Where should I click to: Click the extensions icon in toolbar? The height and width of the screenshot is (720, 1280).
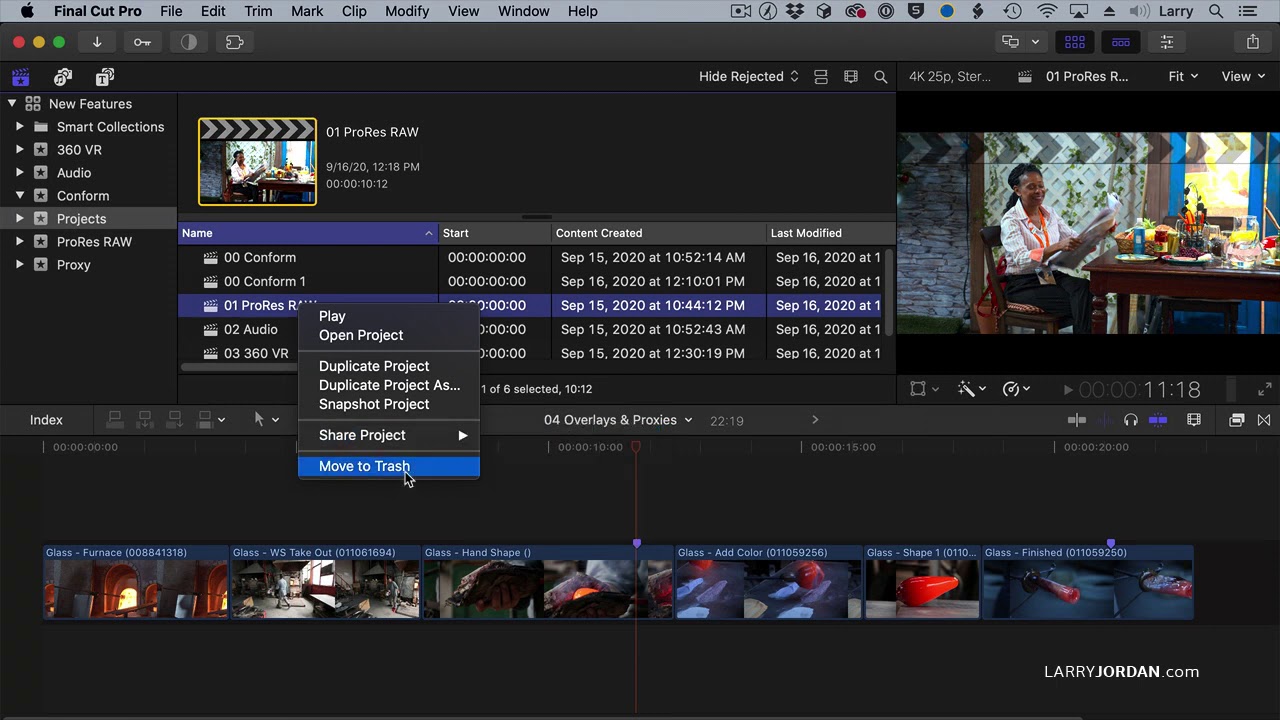tap(234, 42)
